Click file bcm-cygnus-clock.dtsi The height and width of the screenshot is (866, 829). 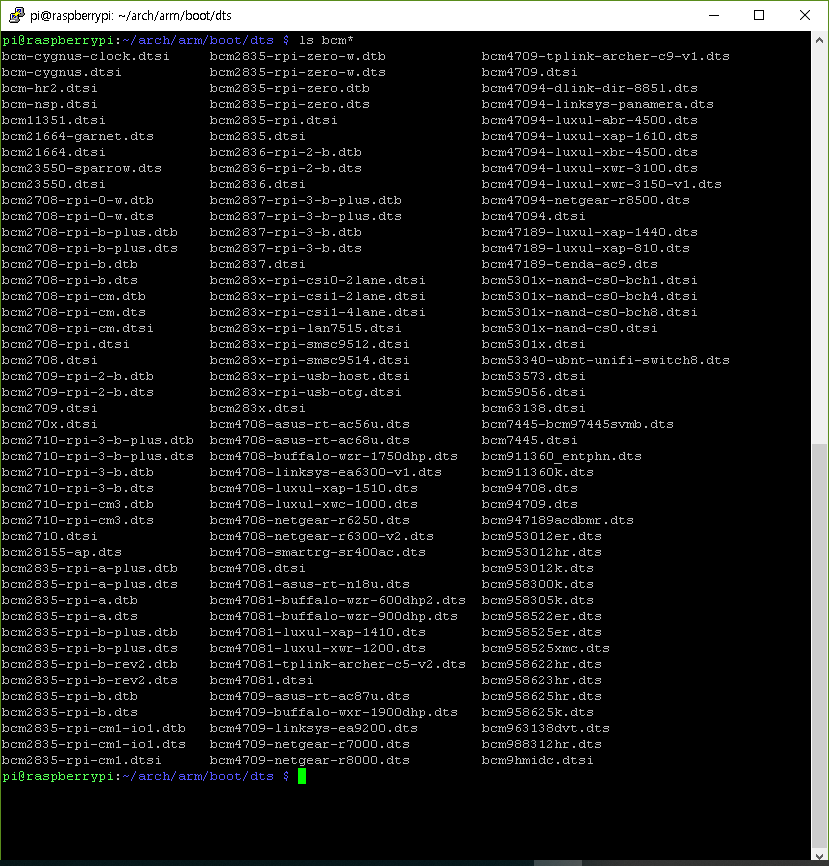coord(86,56)
